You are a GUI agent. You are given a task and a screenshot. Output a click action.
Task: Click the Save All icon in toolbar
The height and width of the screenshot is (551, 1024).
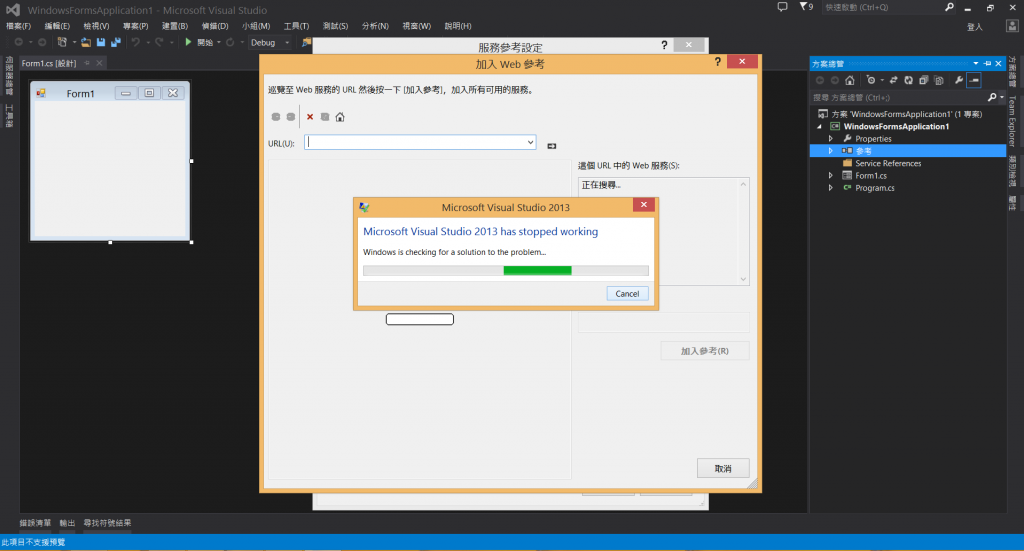(x=116, y=42)
